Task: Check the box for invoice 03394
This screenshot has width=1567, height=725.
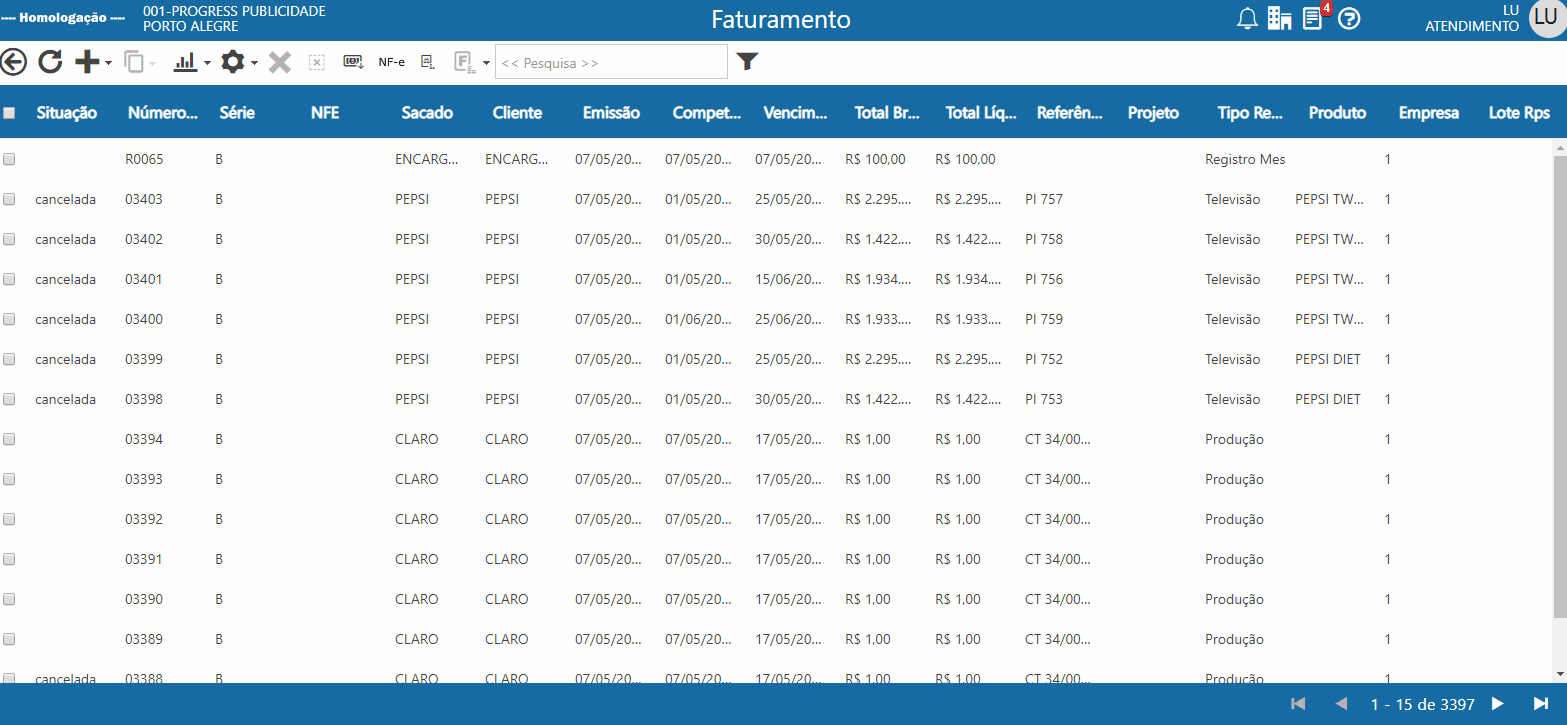Action: [x=9, y=439]
